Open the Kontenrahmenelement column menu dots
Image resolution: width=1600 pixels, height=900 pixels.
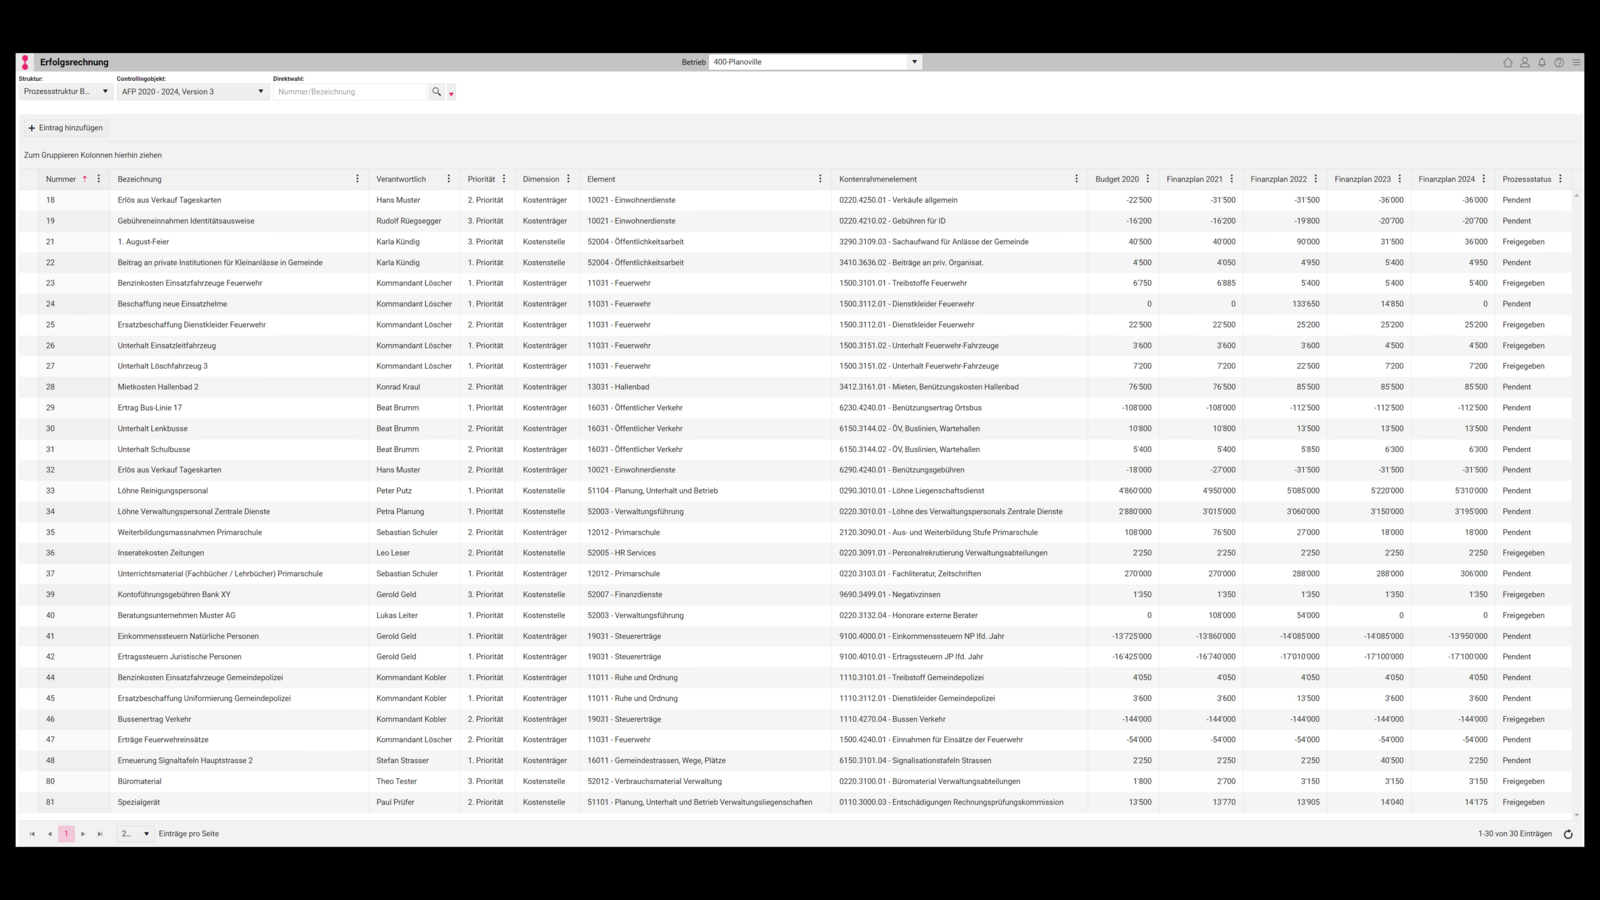click(x=1076, y=179)
